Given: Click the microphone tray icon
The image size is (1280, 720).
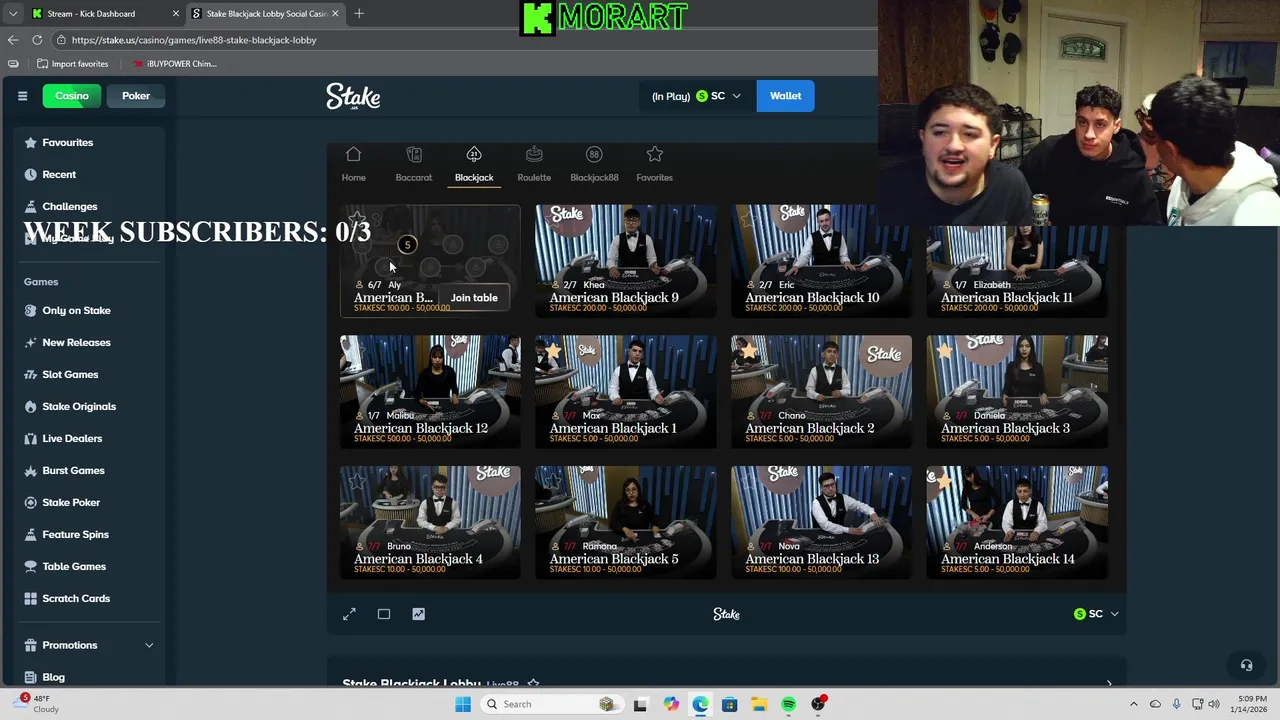Looking at the screenshot, I should (x=1176, y=704).
